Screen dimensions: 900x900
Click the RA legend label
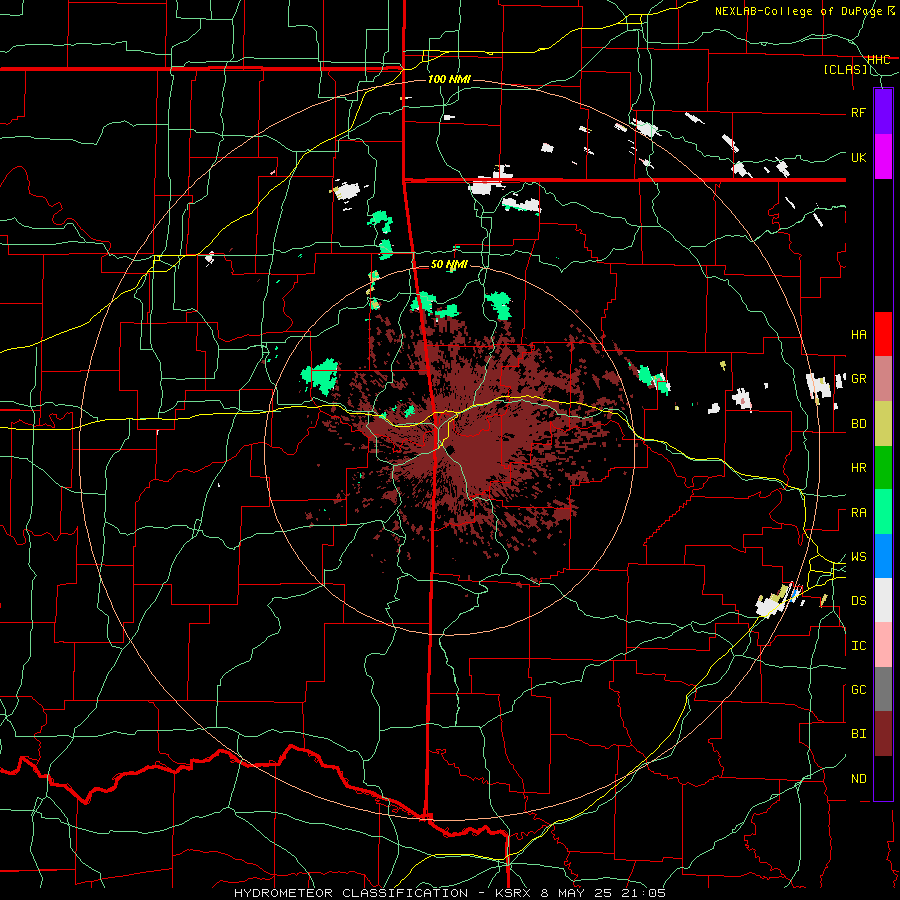click(858, 513)
